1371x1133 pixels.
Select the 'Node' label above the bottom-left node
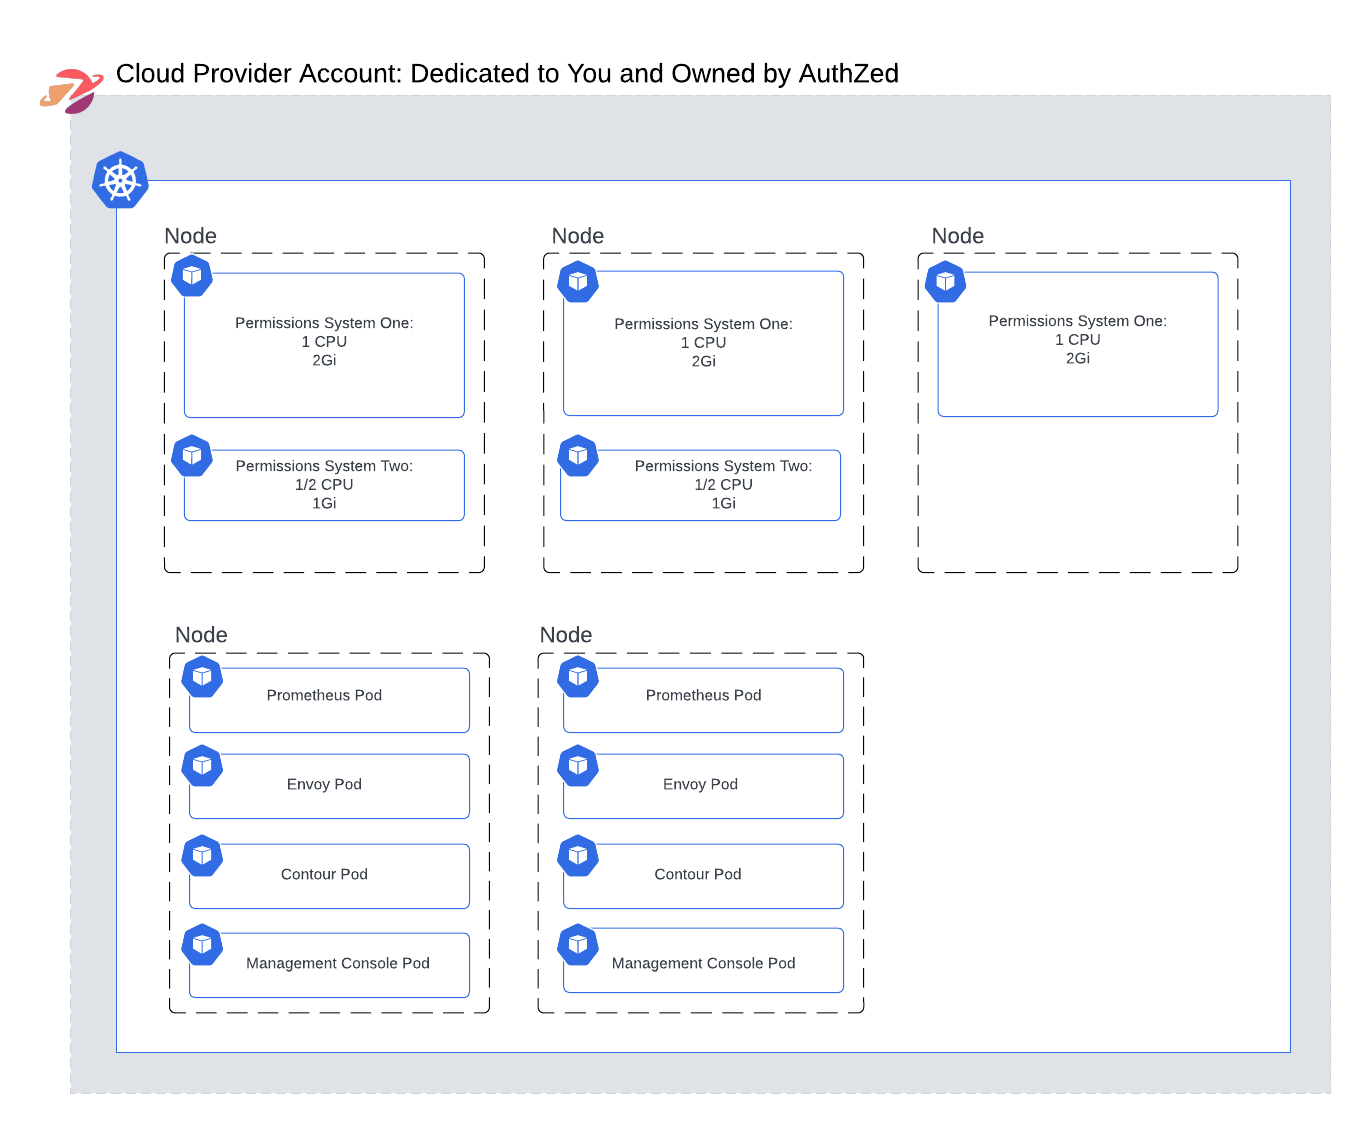coord(201,635)
